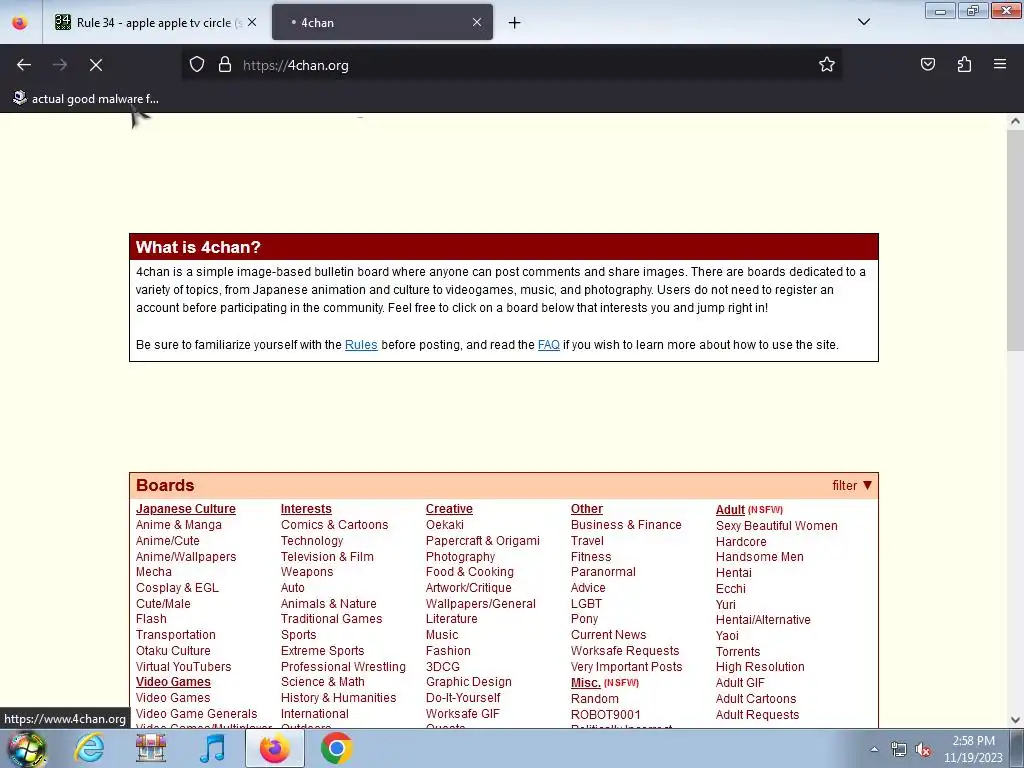Open the Science & Math board

(323, 682)
